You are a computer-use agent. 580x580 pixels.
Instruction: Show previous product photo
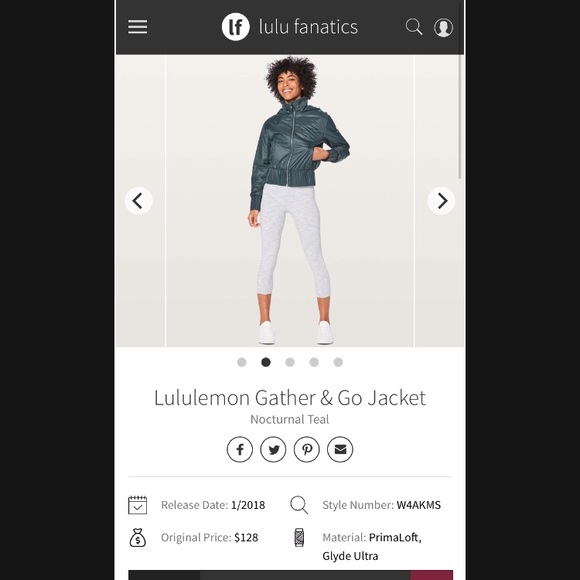click(x=138, y=201)
